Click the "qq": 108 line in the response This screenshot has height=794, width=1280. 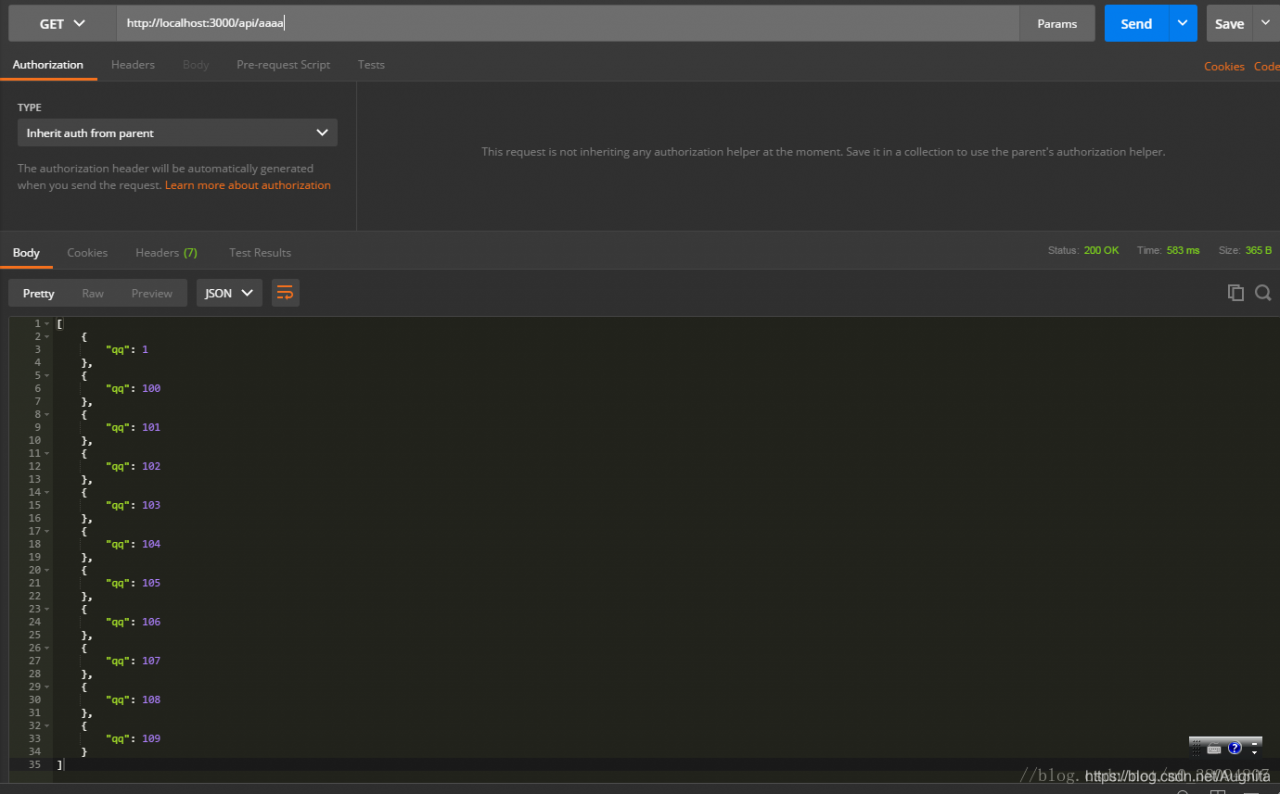pos(133,701)
